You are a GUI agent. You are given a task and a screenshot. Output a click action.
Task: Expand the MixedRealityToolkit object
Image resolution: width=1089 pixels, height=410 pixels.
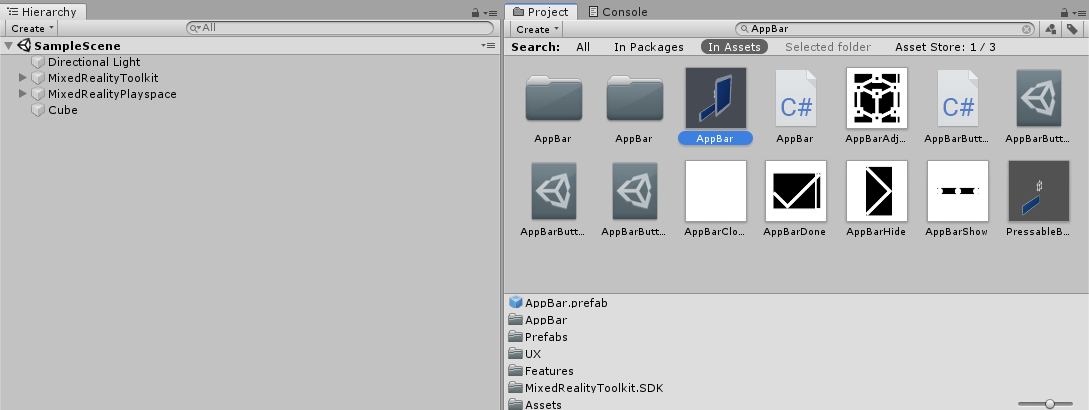(x=23, y=78)
